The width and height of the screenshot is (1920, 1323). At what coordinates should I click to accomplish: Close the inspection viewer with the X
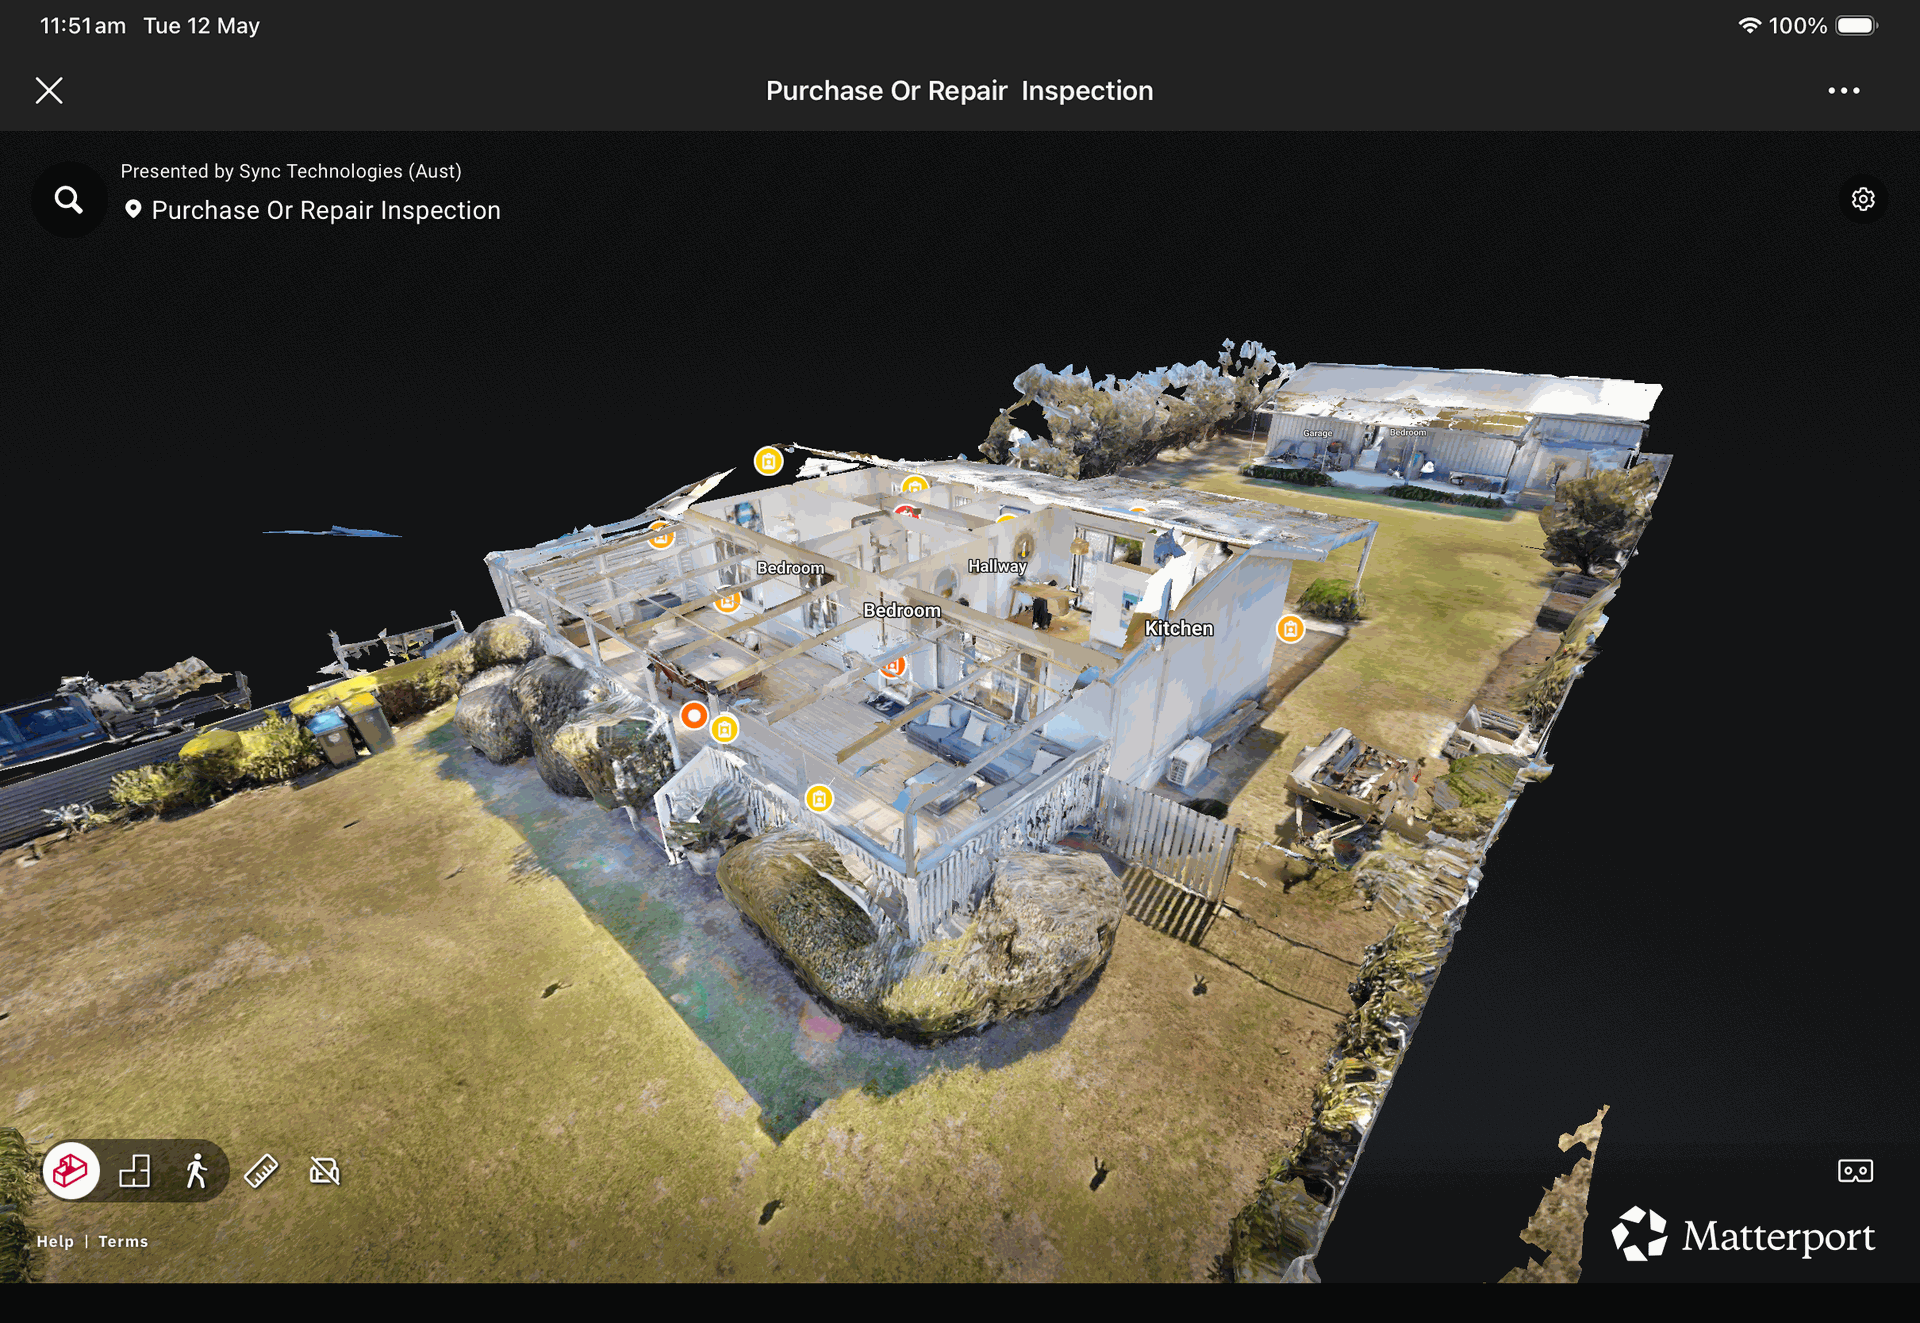49,90
